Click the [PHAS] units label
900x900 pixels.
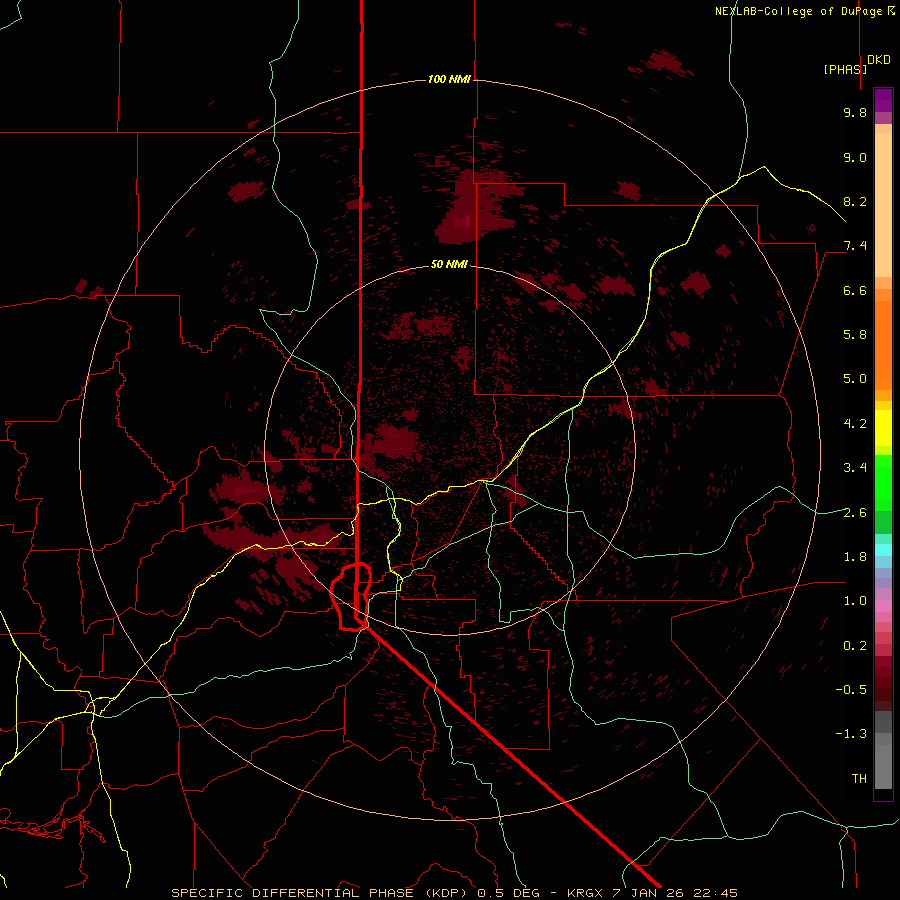click(845, 69)
